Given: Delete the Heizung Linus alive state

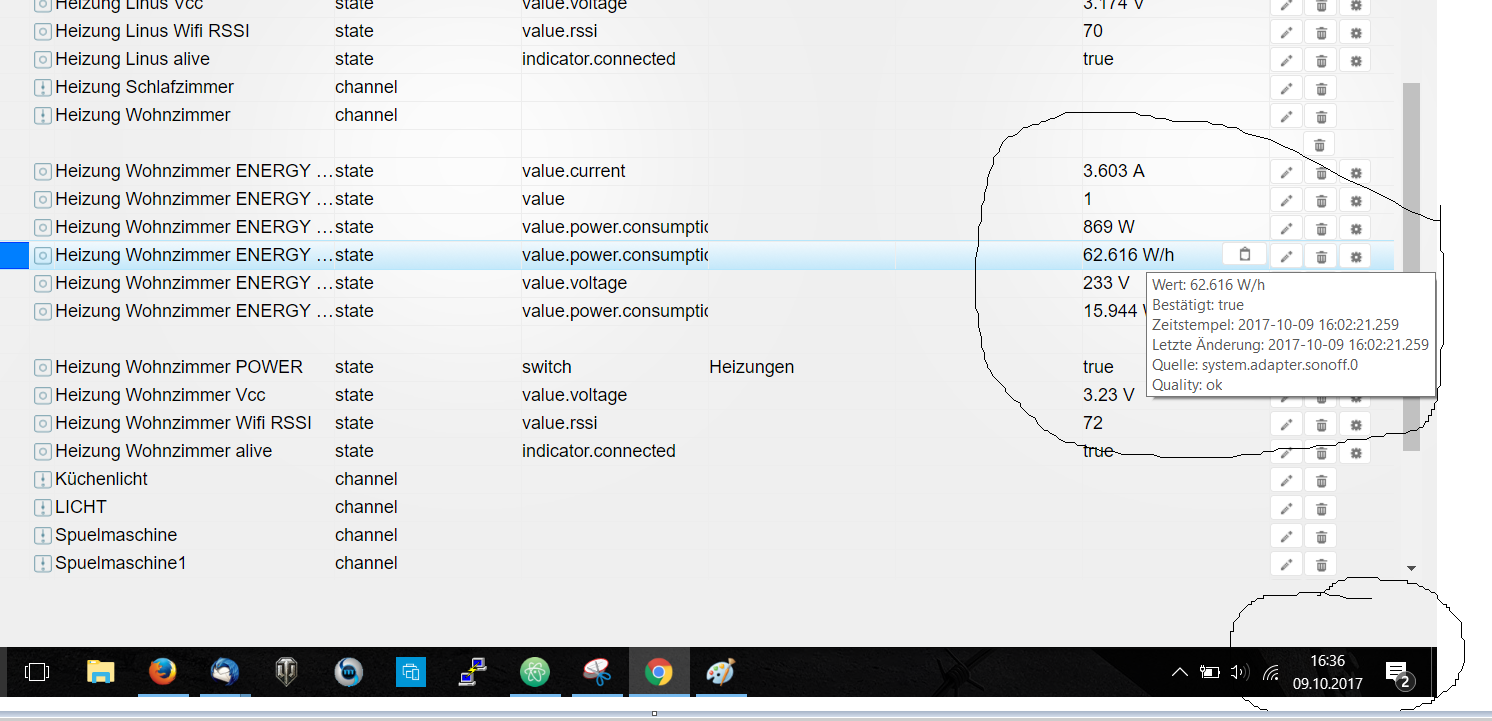Looking at the screenshot, I should coord(1321,60).
